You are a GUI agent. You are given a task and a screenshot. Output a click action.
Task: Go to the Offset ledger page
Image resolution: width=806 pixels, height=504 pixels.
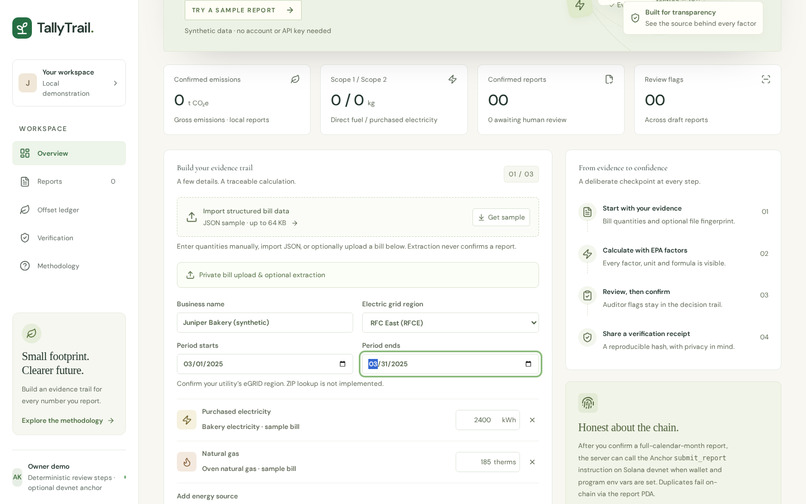69,210
